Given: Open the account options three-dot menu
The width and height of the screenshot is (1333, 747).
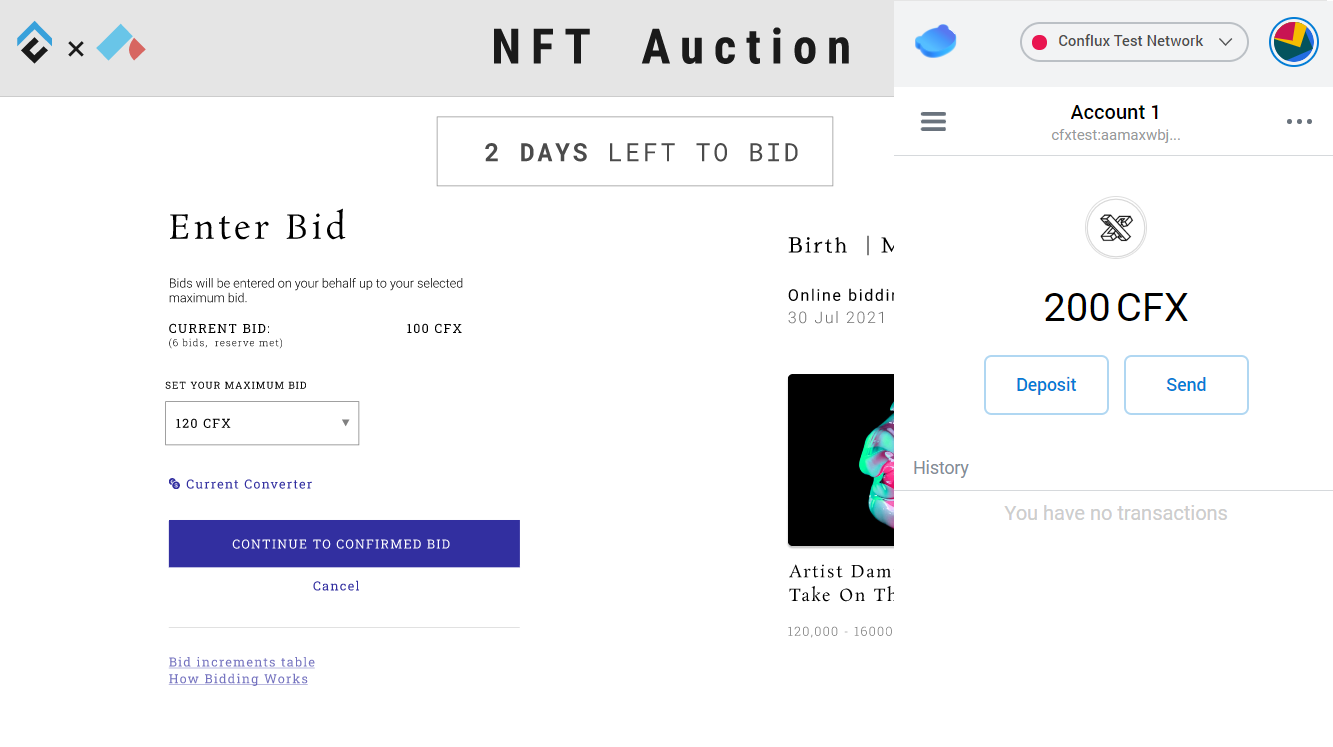Looking at the screenshot, I should [x=1299, y=122].
